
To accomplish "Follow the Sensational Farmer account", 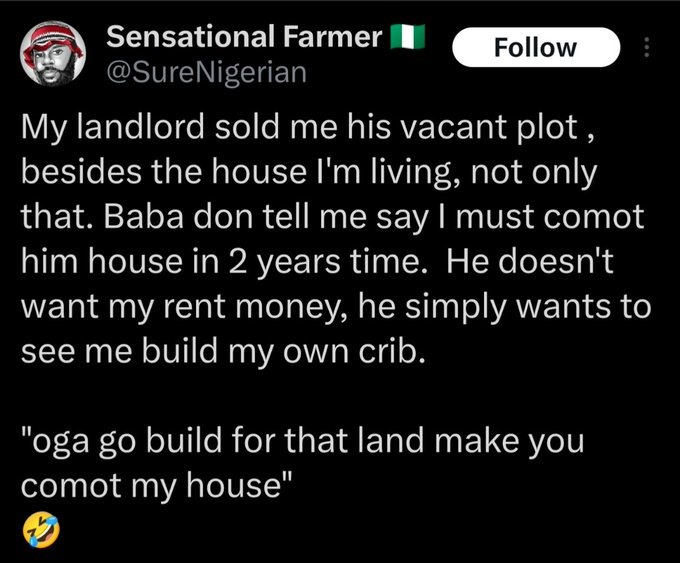I will (x=536, y=47).
